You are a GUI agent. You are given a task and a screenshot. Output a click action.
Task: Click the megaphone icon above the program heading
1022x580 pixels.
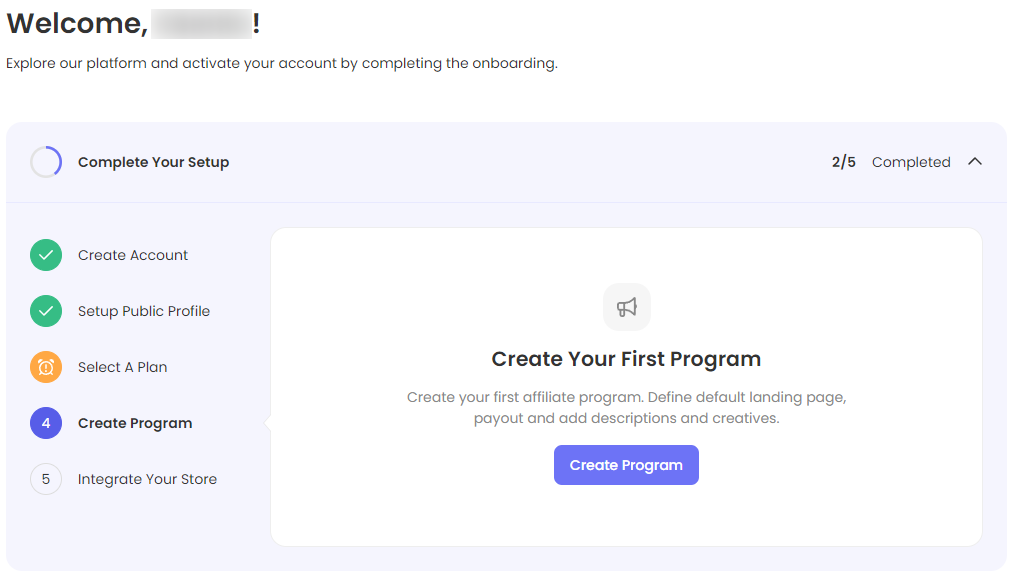[627, 307]
